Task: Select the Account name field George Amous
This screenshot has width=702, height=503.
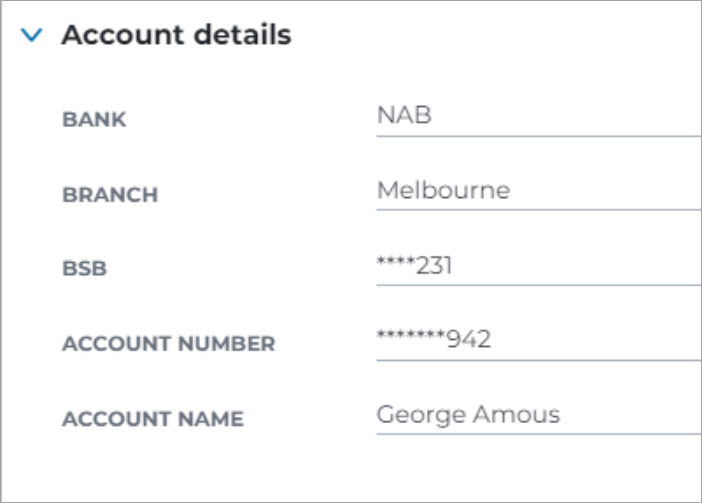Action: (539, 416)
